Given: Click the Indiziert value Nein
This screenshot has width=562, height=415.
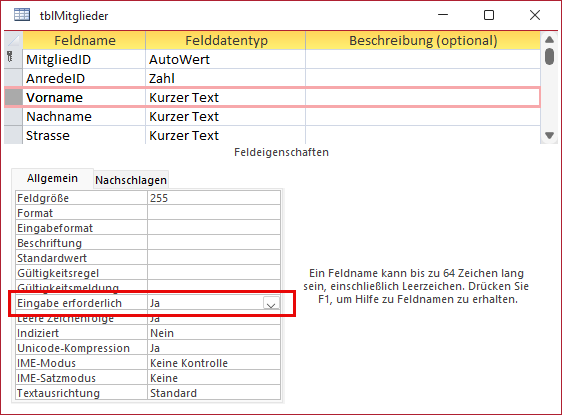Looking at the screenshot, I should tap(214, 333).
